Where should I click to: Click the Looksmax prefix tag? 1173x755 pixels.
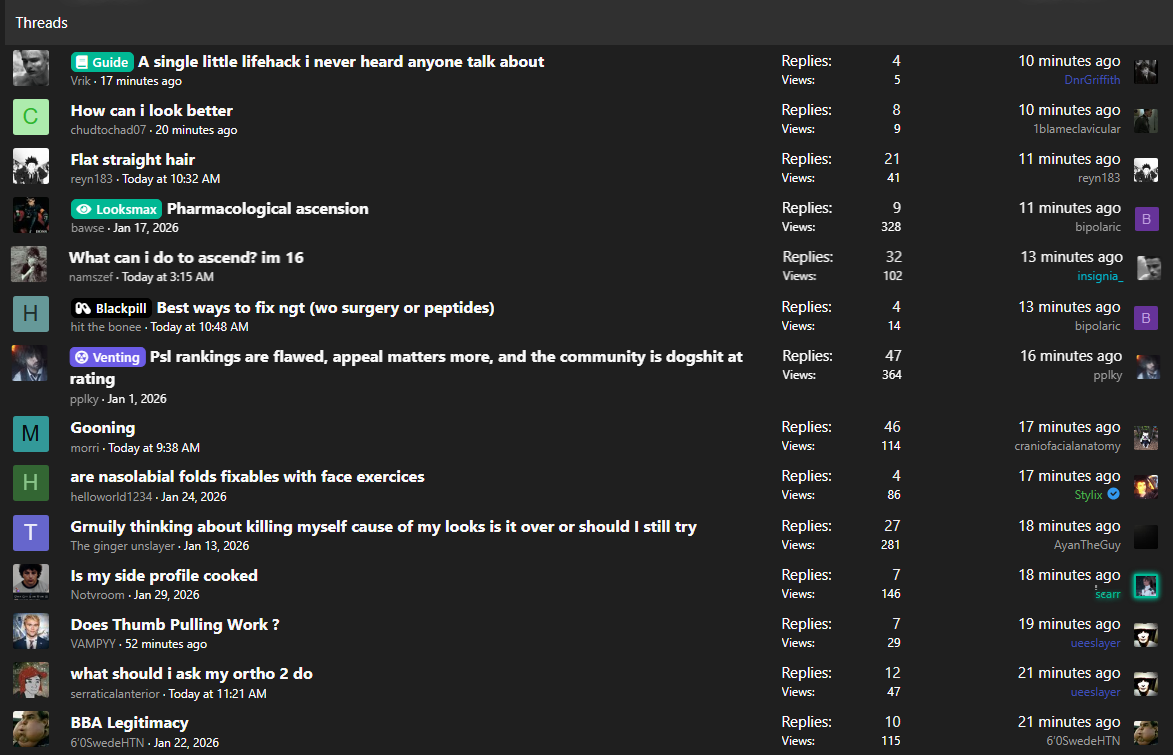pos(116,209)
